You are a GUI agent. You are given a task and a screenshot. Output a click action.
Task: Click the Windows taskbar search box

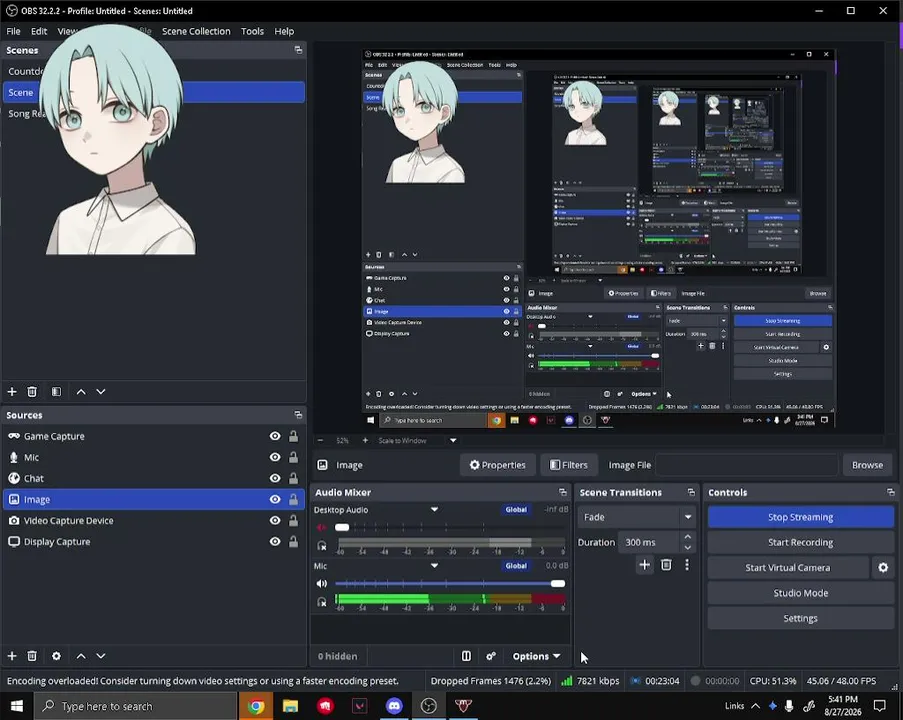point(135,706)
